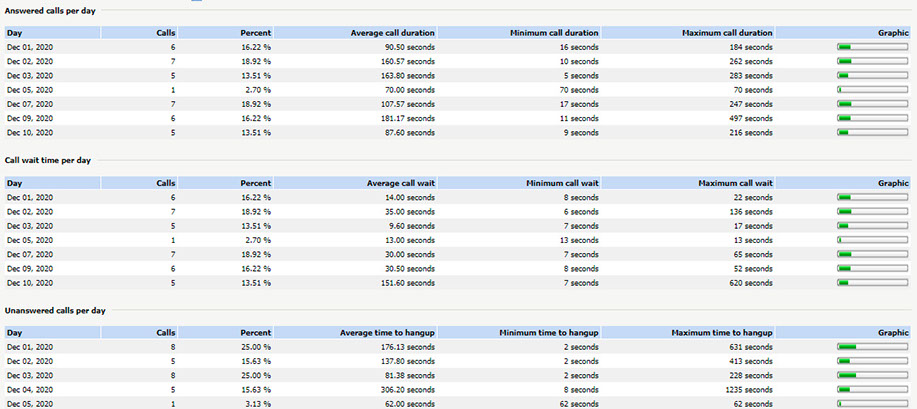Sort Answered calls by Average call duration
The height and width of the screenshot is (409, 917).
(392, 33)
